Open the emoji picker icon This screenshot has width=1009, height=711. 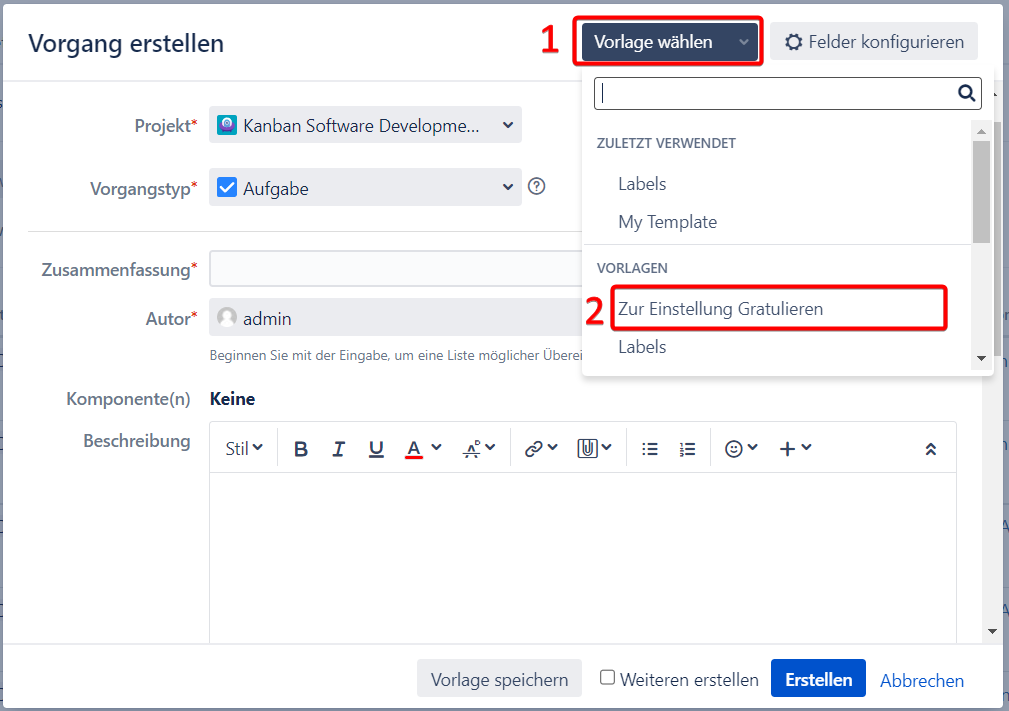coord(740,449)
